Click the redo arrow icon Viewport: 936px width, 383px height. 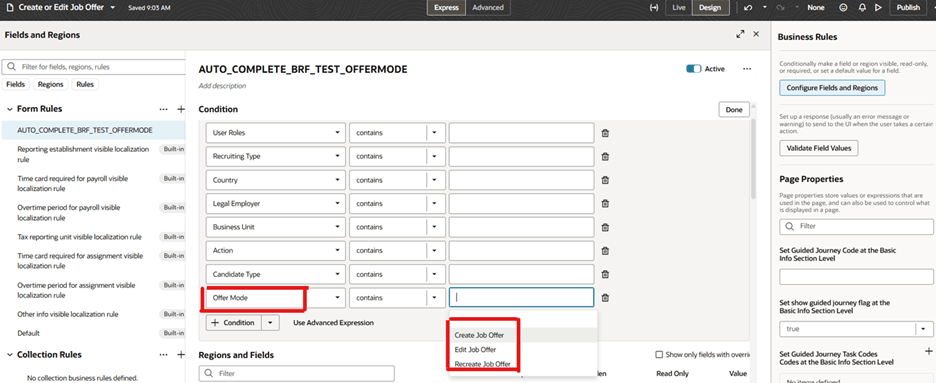click(781, 8)
